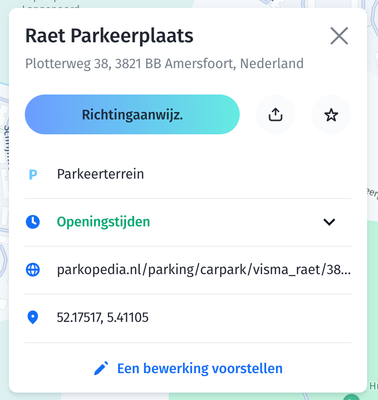Click the location pin icon
The height and width of the screenshot is (400, 378).
[x=33, y=317]
